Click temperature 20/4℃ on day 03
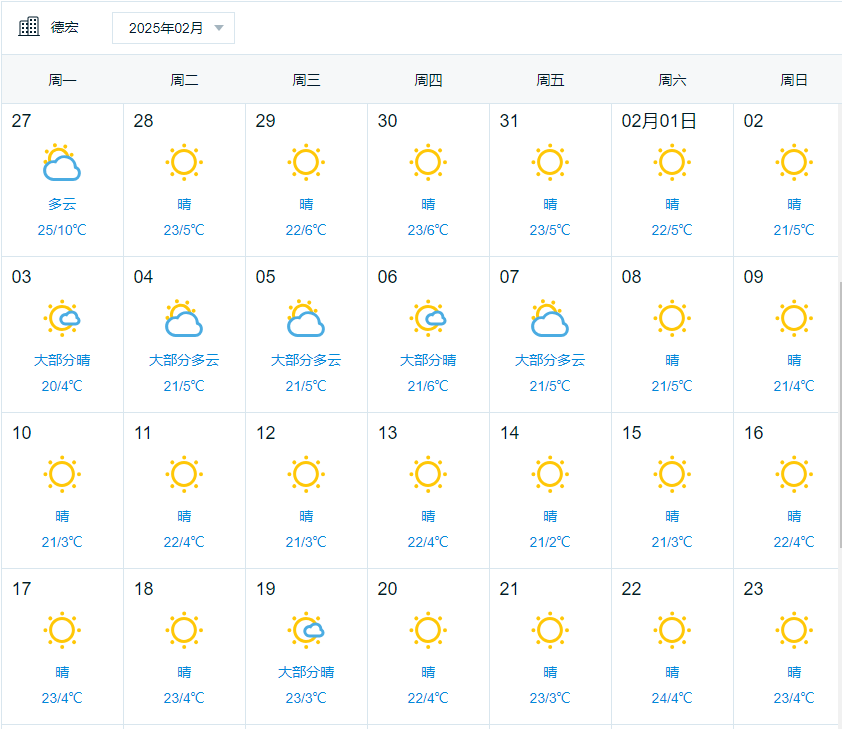842x729 pixels. click(62, 385)
